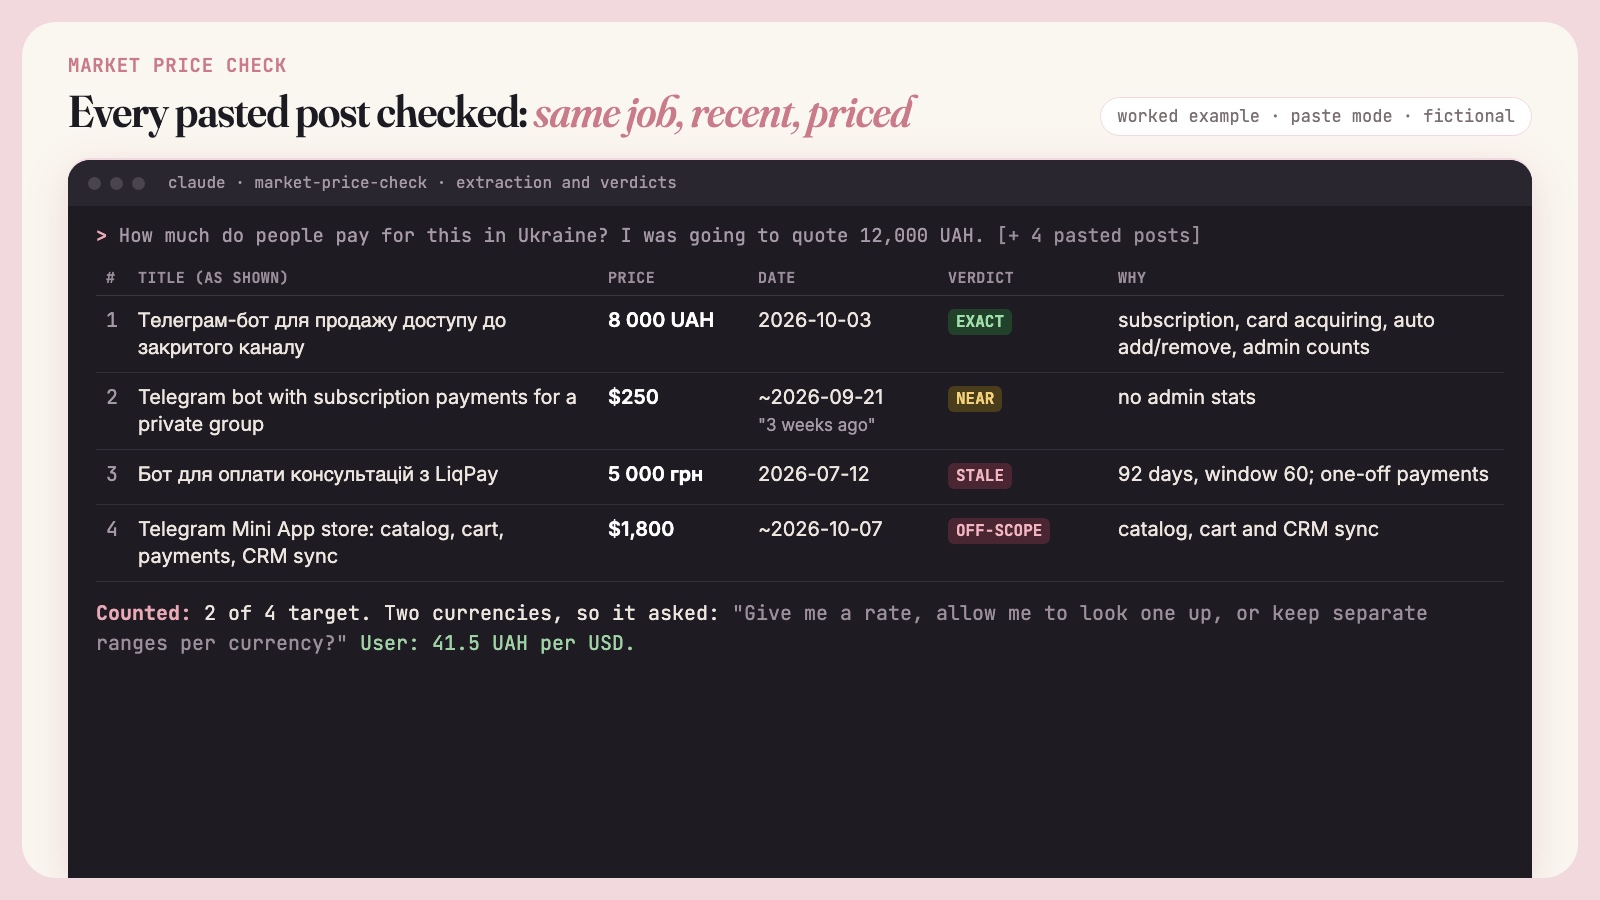
Task: Click the reason 'catalog, cart and CRM sync'
Action: (1248, 529)
